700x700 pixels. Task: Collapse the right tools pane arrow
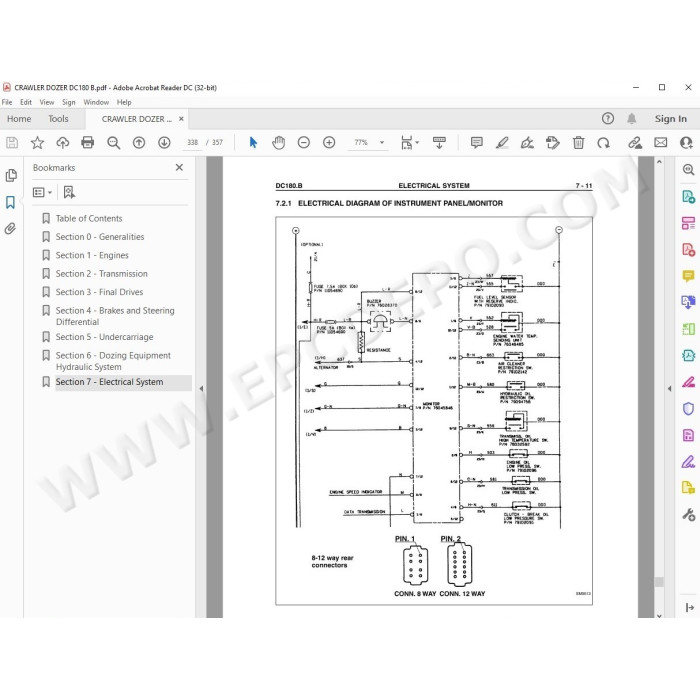[x=669, y=389]
